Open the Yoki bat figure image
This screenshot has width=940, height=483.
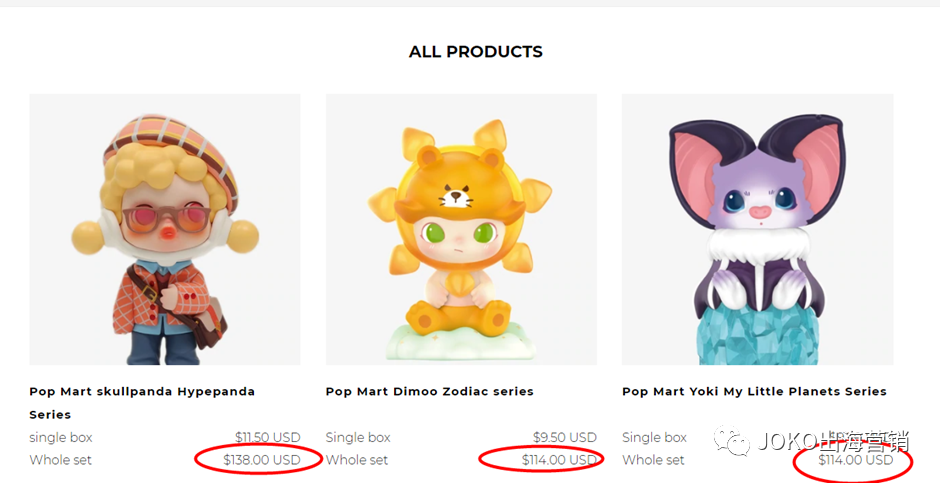(x=757, y=229)
